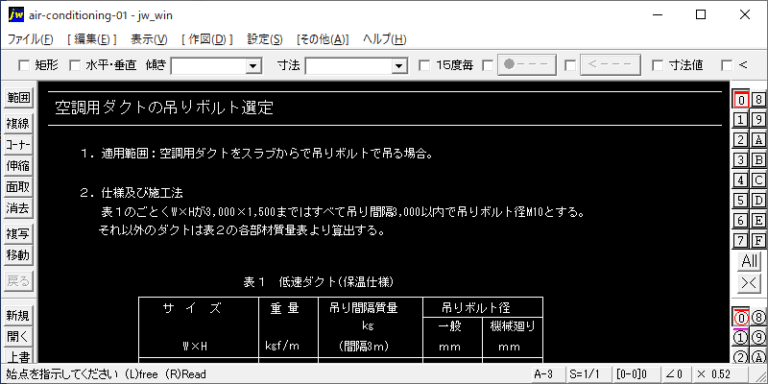
Task: Select layer 4 square button
Action: click(x=741, y=180)
